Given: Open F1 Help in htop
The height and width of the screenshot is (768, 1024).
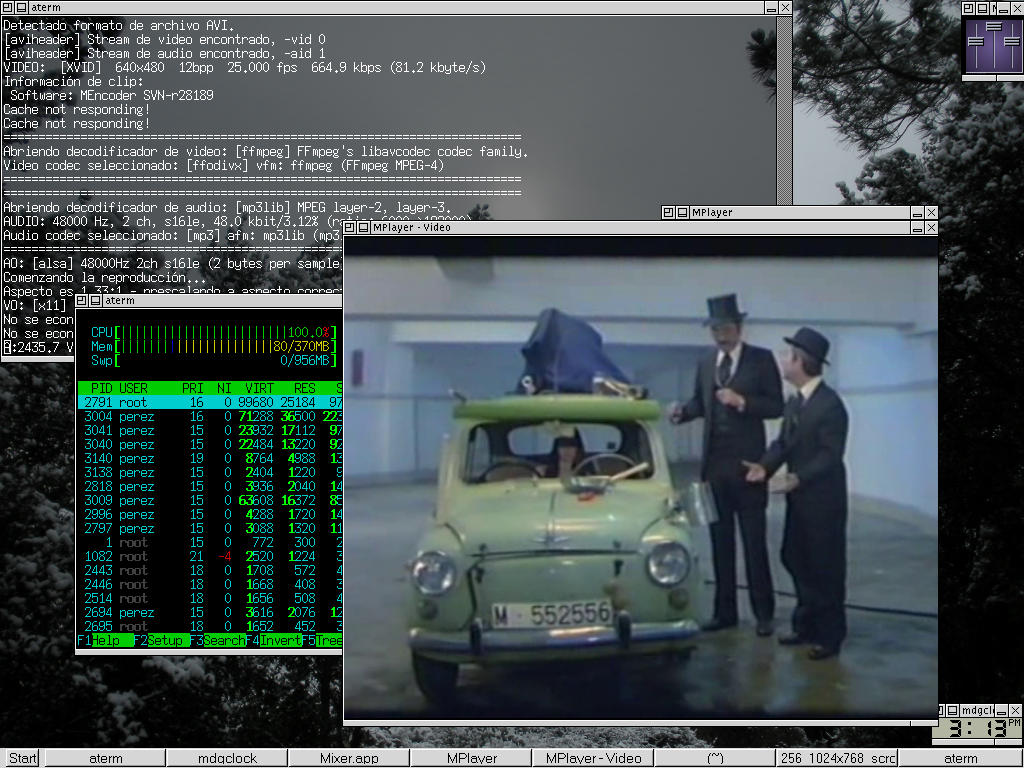Looking at the screenshot, I should (x=104, y=641).
